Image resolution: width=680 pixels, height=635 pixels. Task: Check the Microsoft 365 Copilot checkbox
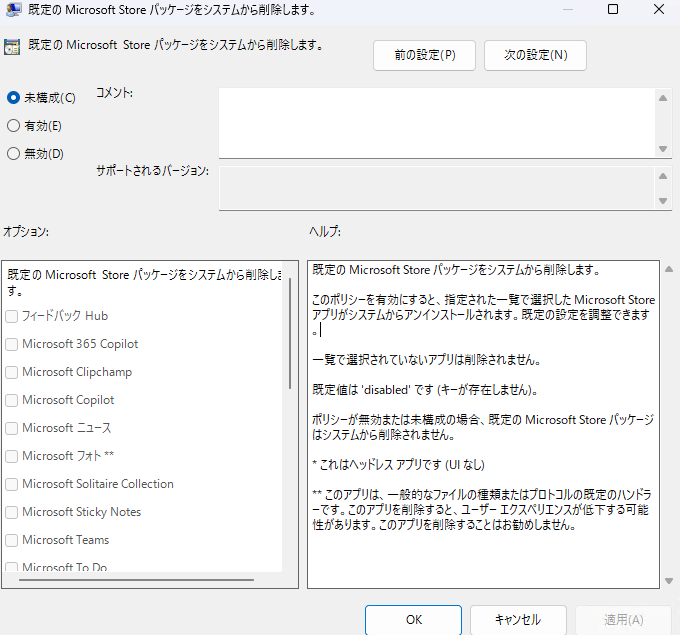12,344
